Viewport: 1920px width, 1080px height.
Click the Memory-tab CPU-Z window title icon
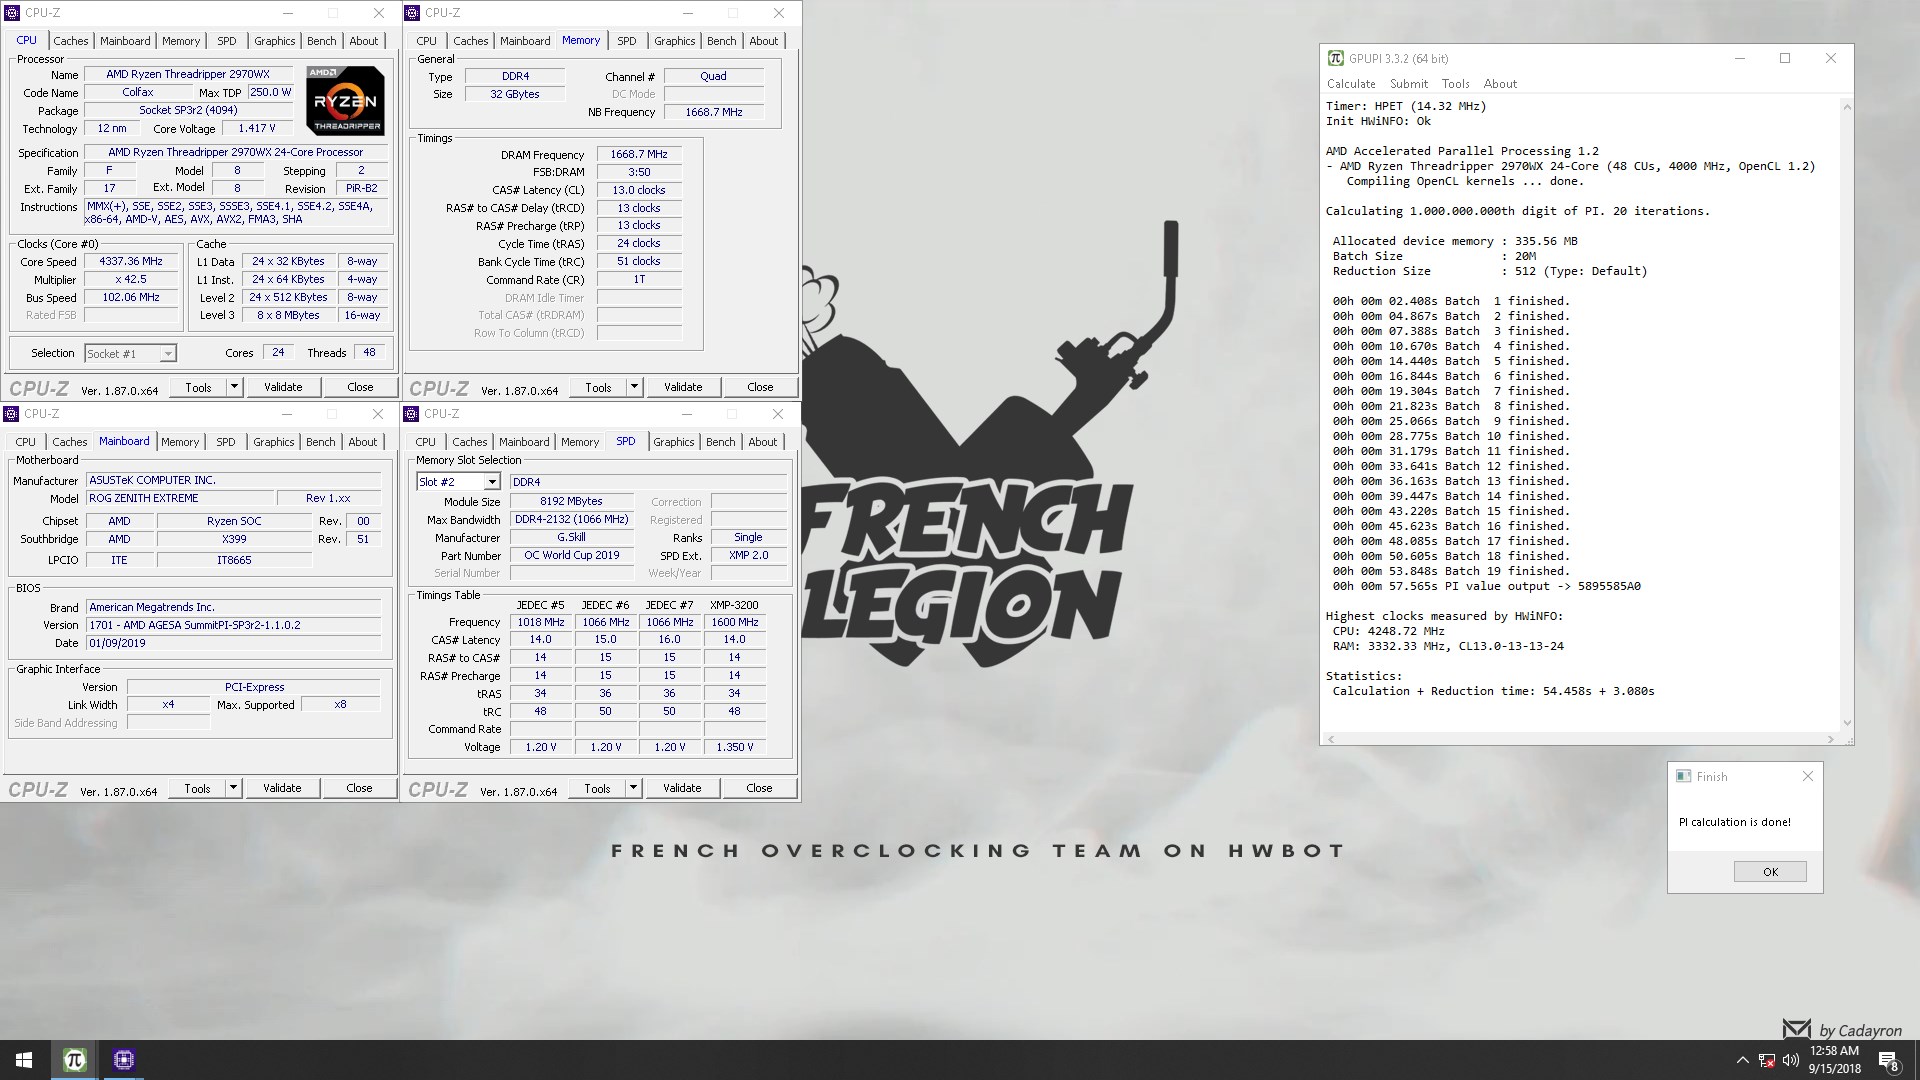tap(412, 13)
